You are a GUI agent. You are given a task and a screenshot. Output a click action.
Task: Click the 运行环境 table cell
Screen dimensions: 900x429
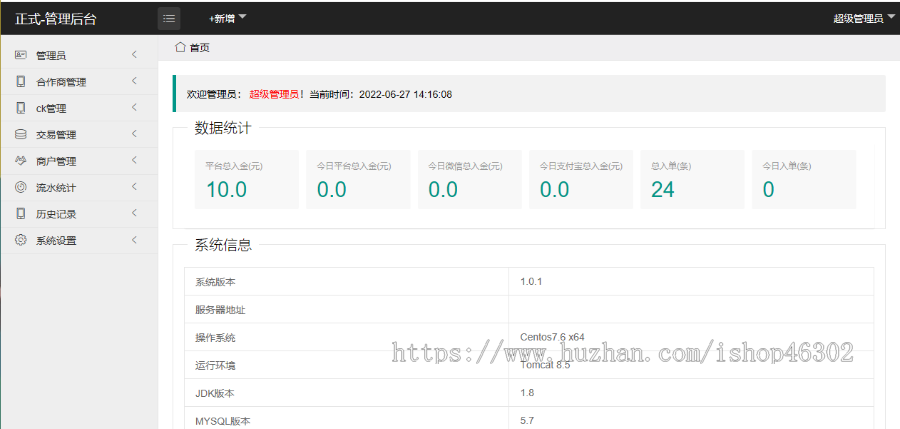346,365
